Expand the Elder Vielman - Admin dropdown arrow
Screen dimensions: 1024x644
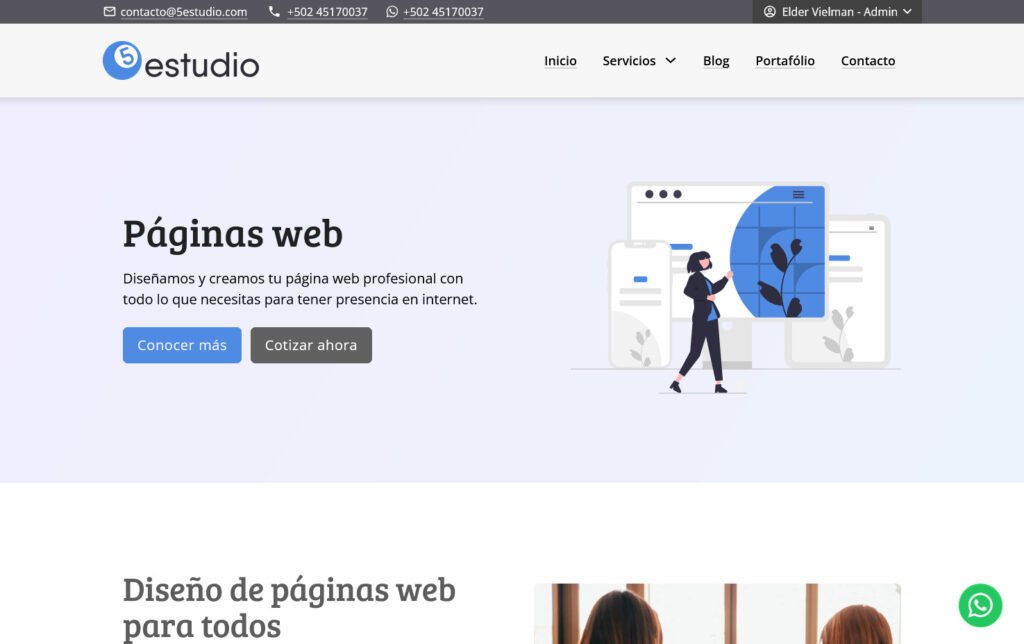click(x=907, y=12)
